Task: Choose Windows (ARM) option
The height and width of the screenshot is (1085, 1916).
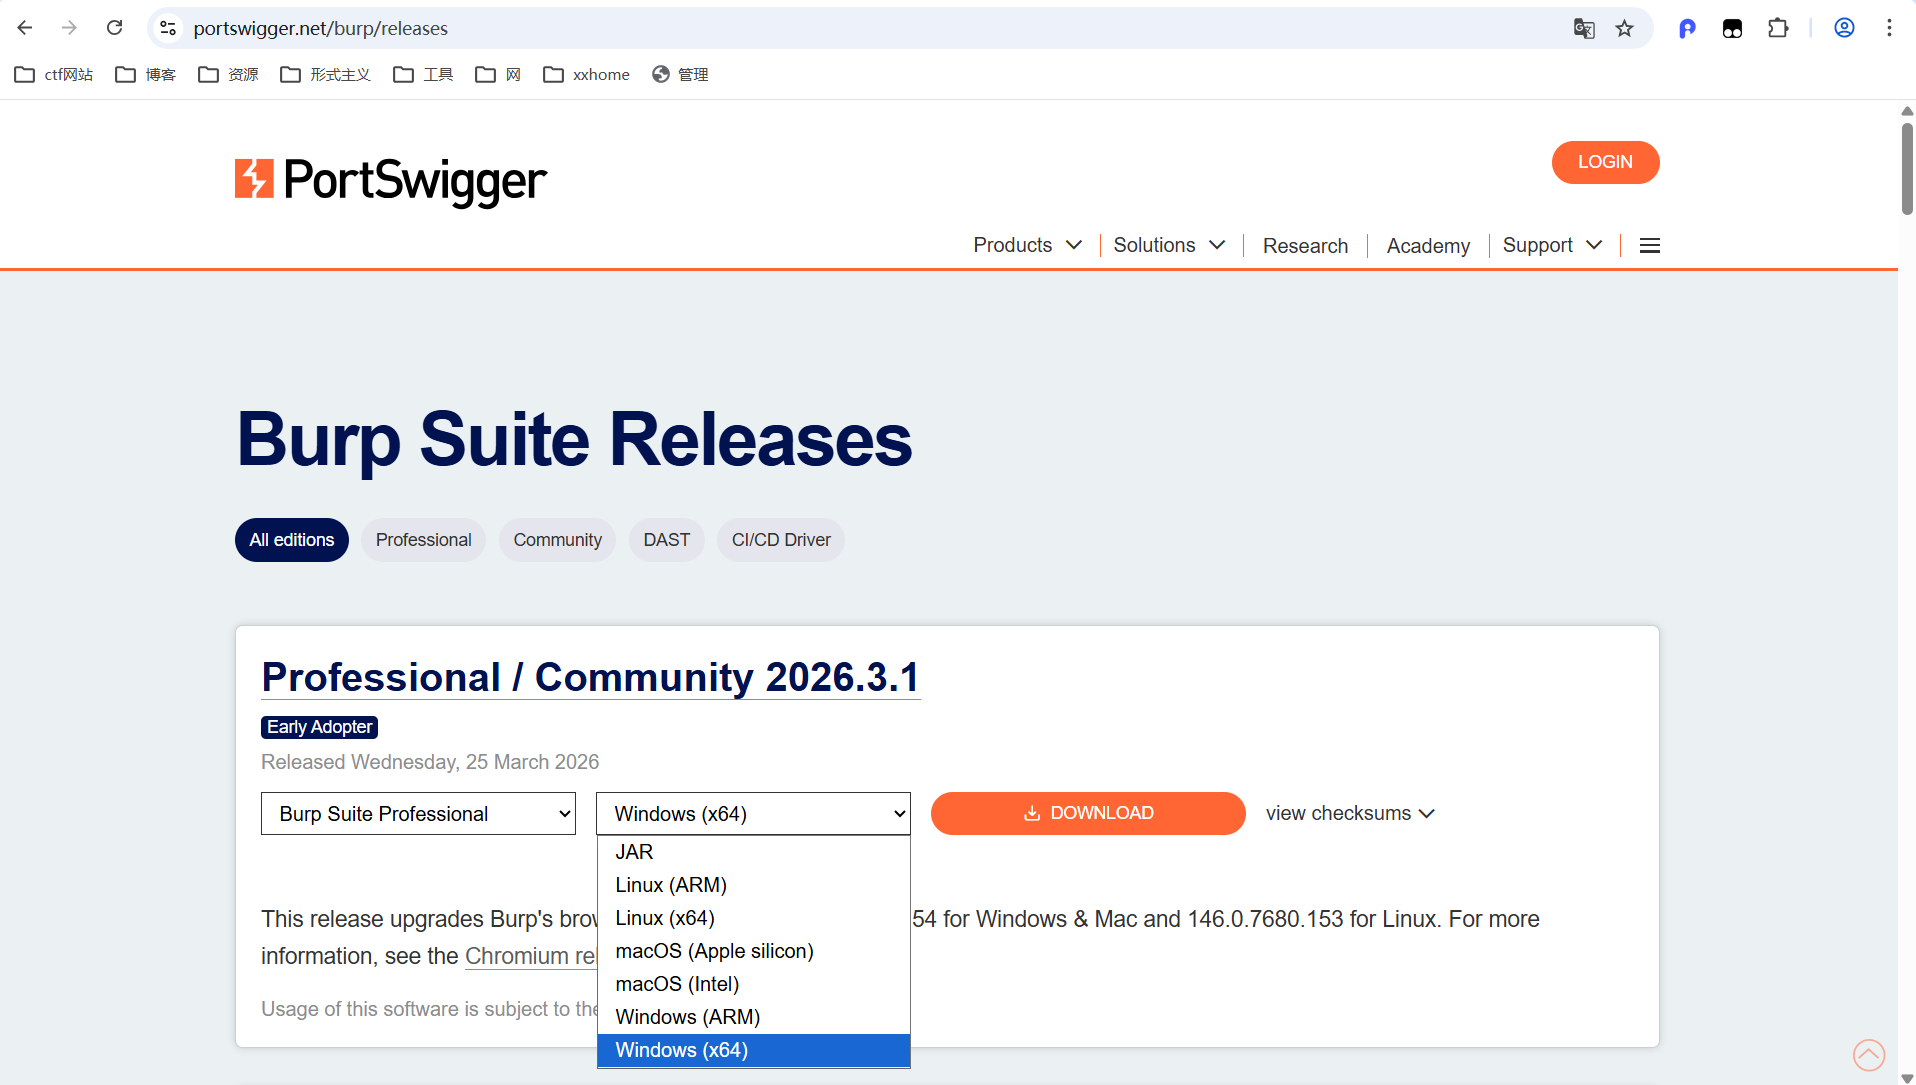Action: pyautogui.click(x=754, y=1017)
